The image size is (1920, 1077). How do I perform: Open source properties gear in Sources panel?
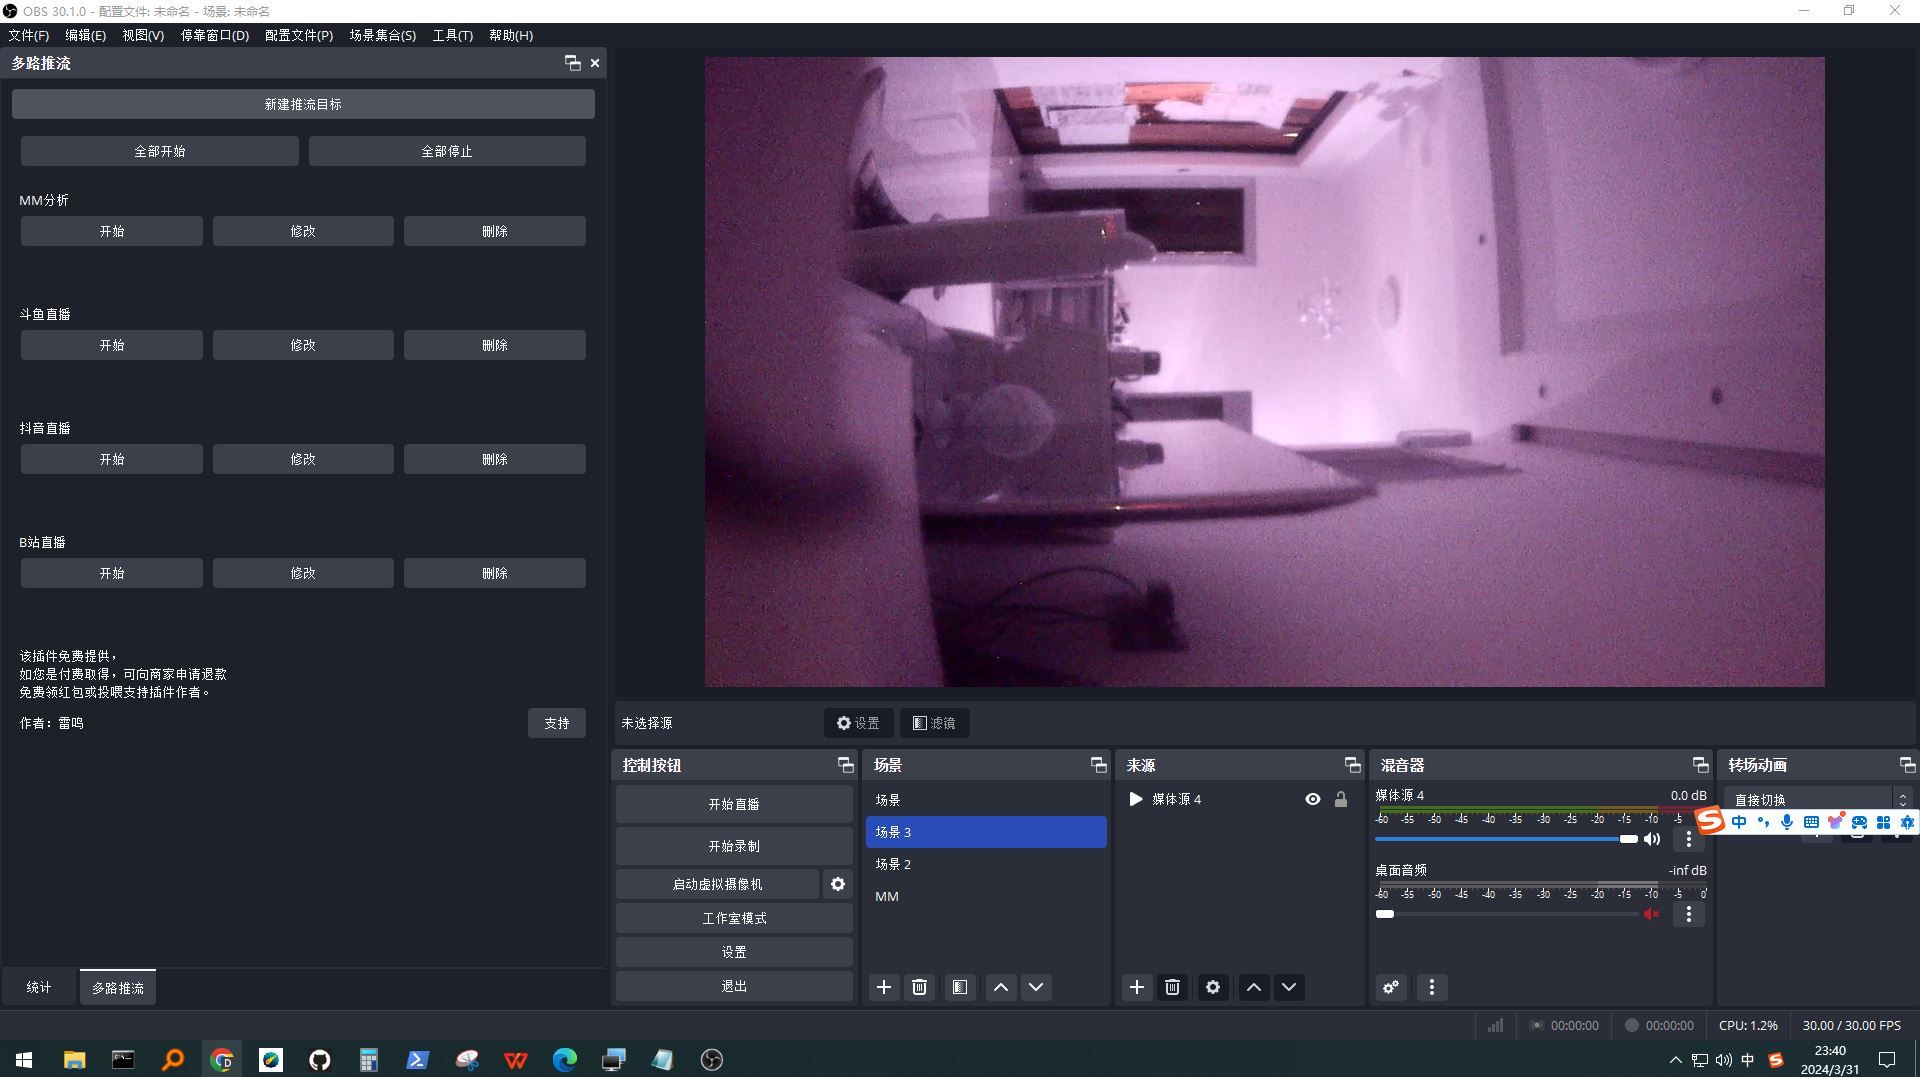point(1213,987)
